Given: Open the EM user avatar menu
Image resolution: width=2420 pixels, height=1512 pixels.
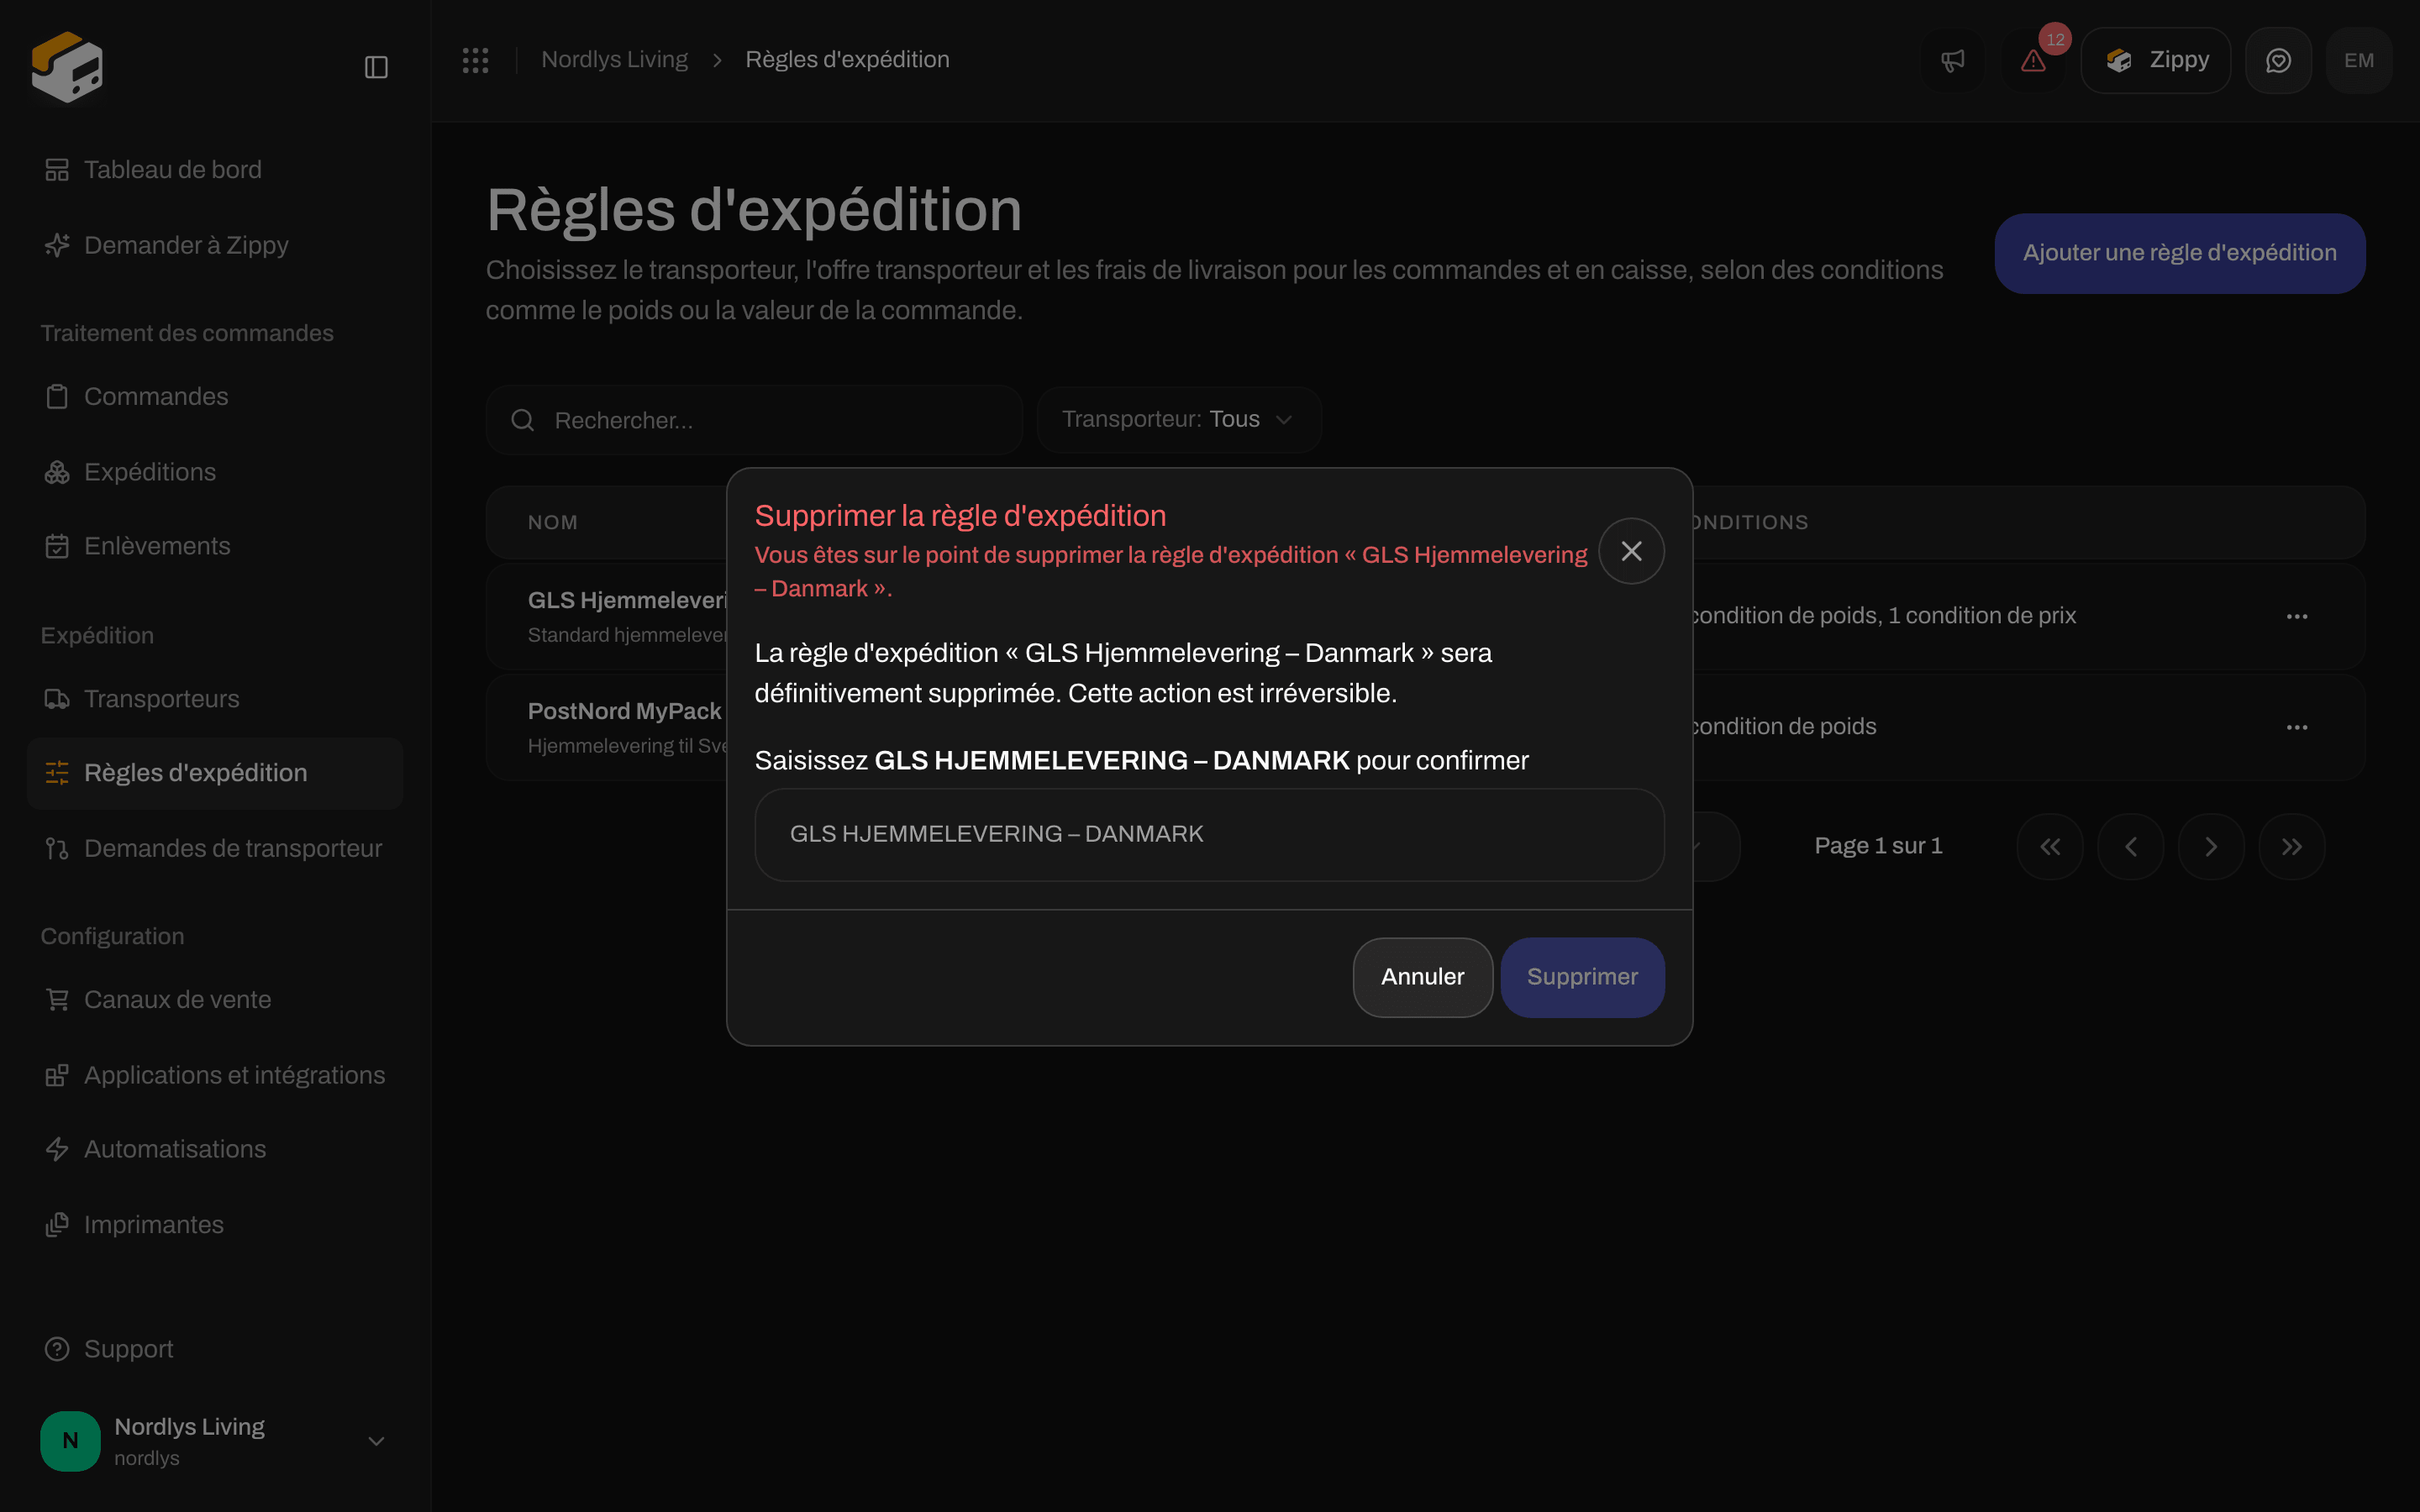Looking at the screenshot, I should (2359, 60).
